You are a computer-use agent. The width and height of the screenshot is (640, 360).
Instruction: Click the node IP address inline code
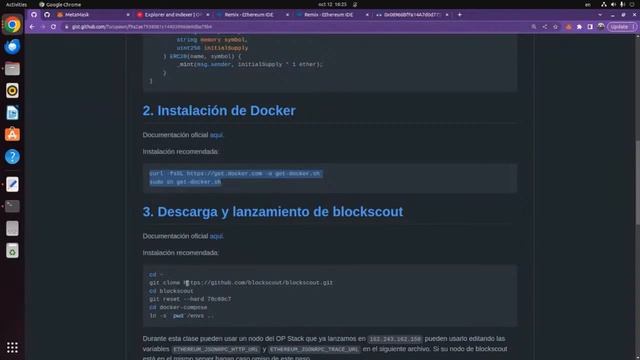tap(395, 339)
